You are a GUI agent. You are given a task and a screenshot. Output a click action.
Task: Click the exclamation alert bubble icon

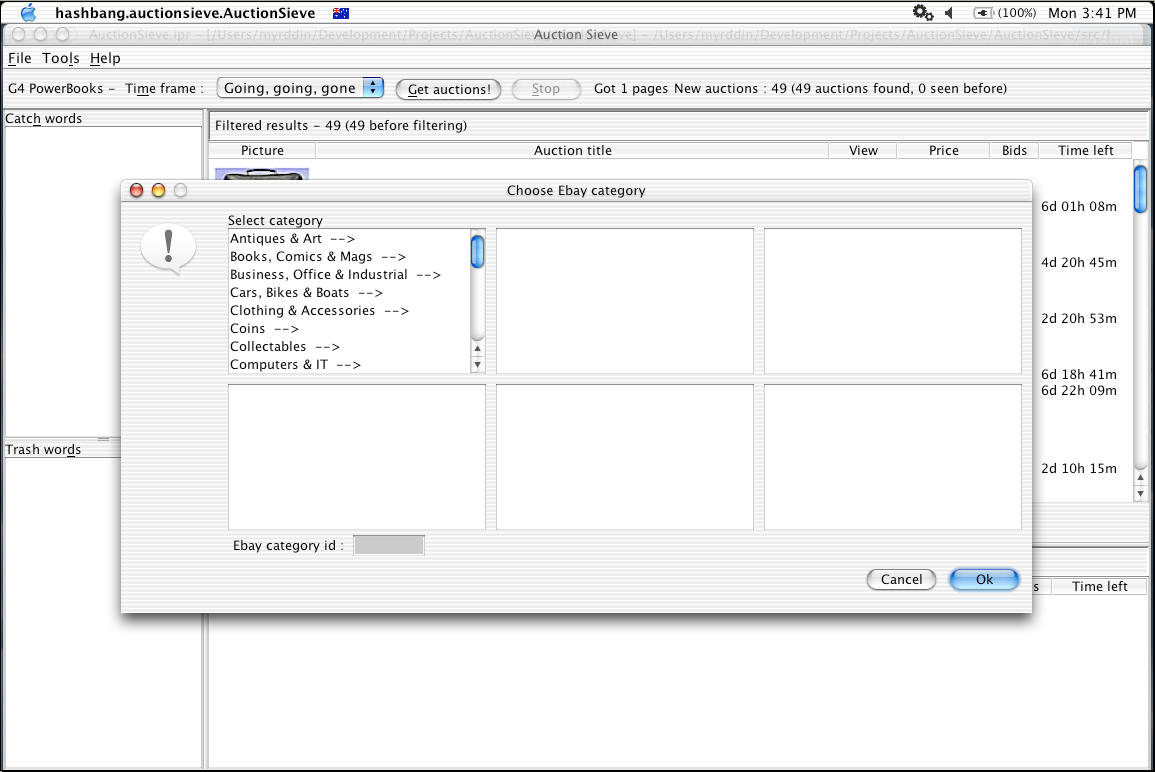[168, 248]
